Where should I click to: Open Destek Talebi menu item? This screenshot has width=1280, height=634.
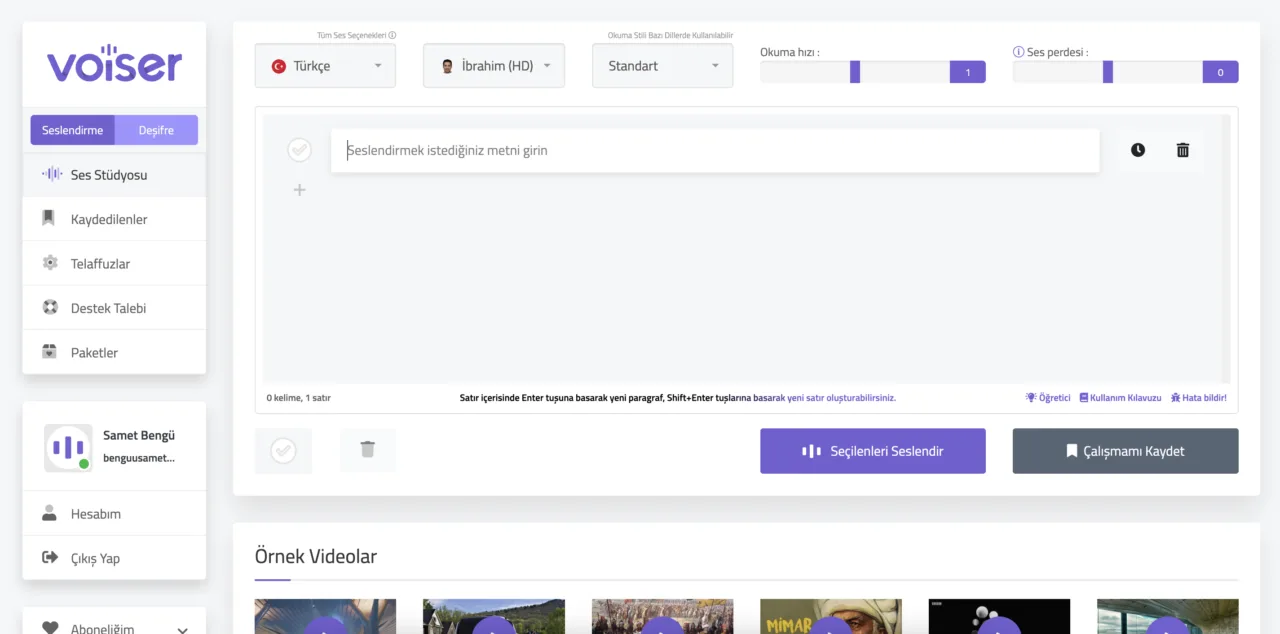tap(114, 308)
